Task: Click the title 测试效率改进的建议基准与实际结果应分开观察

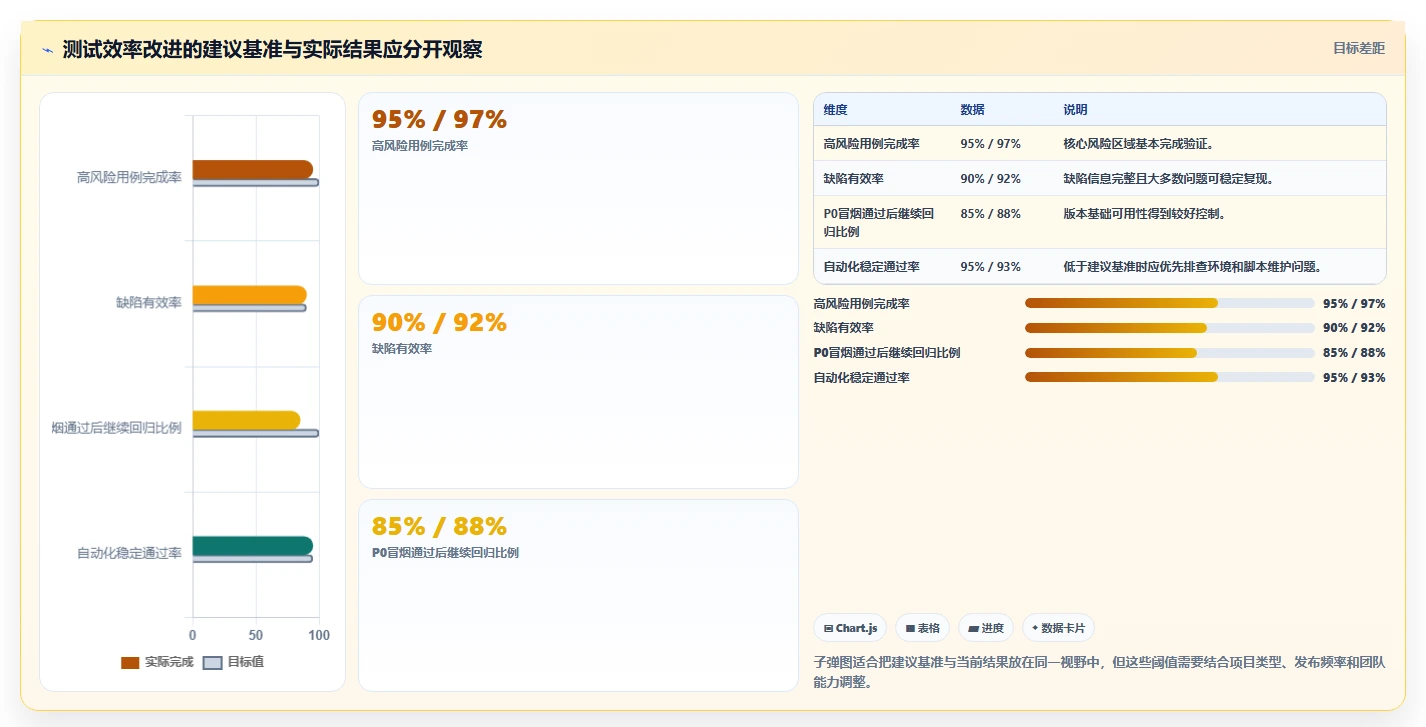Action: [x=272, y=50]
